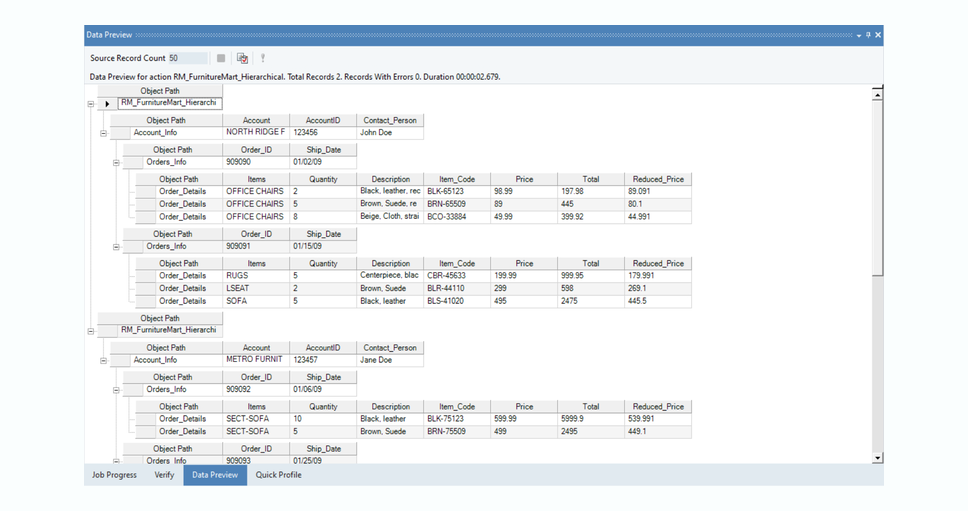
Task: Switch to the Verify tab
Action: click(164, 475)
